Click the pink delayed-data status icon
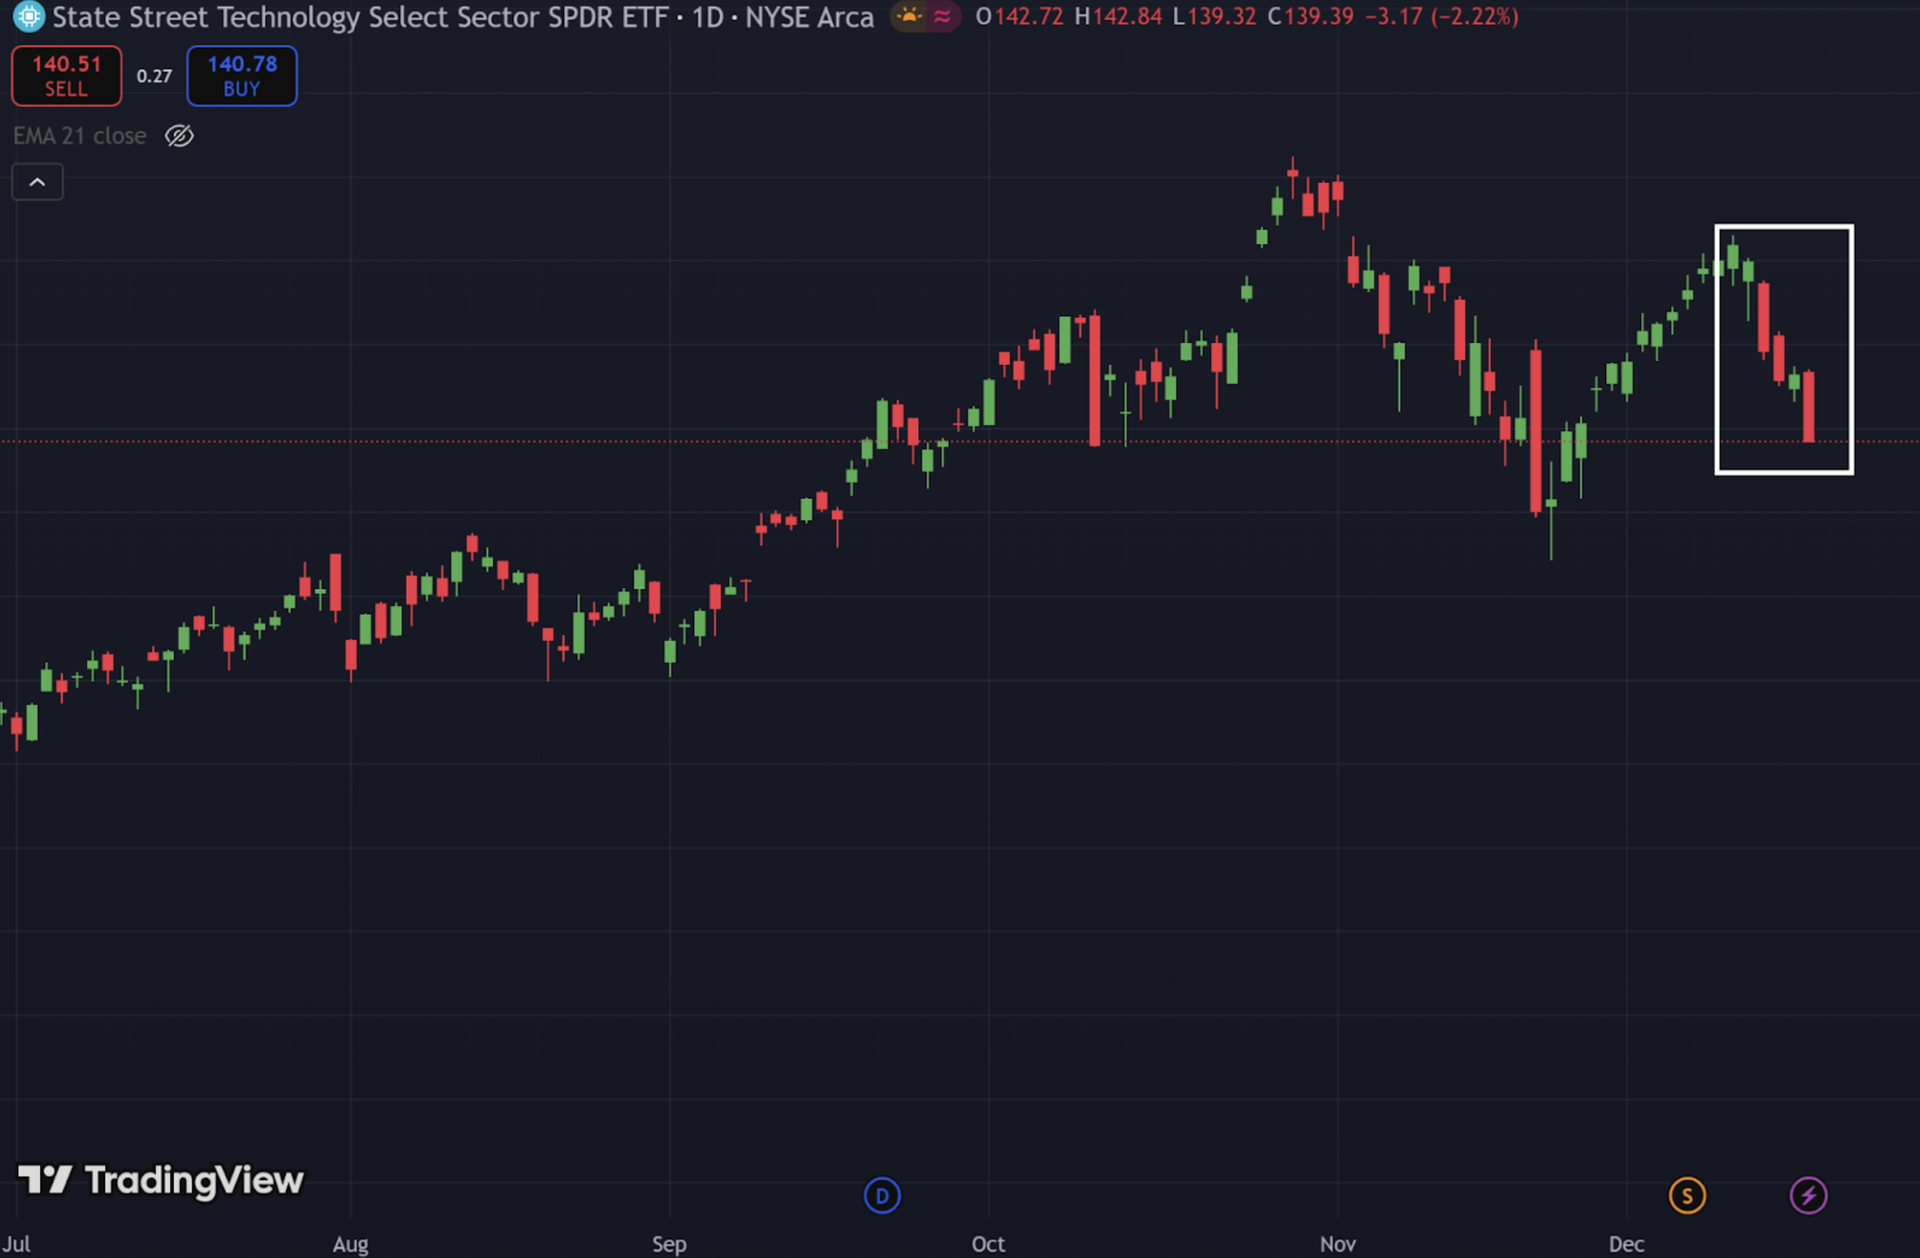Viewport: 1920px width, 1258px height. 941,17
